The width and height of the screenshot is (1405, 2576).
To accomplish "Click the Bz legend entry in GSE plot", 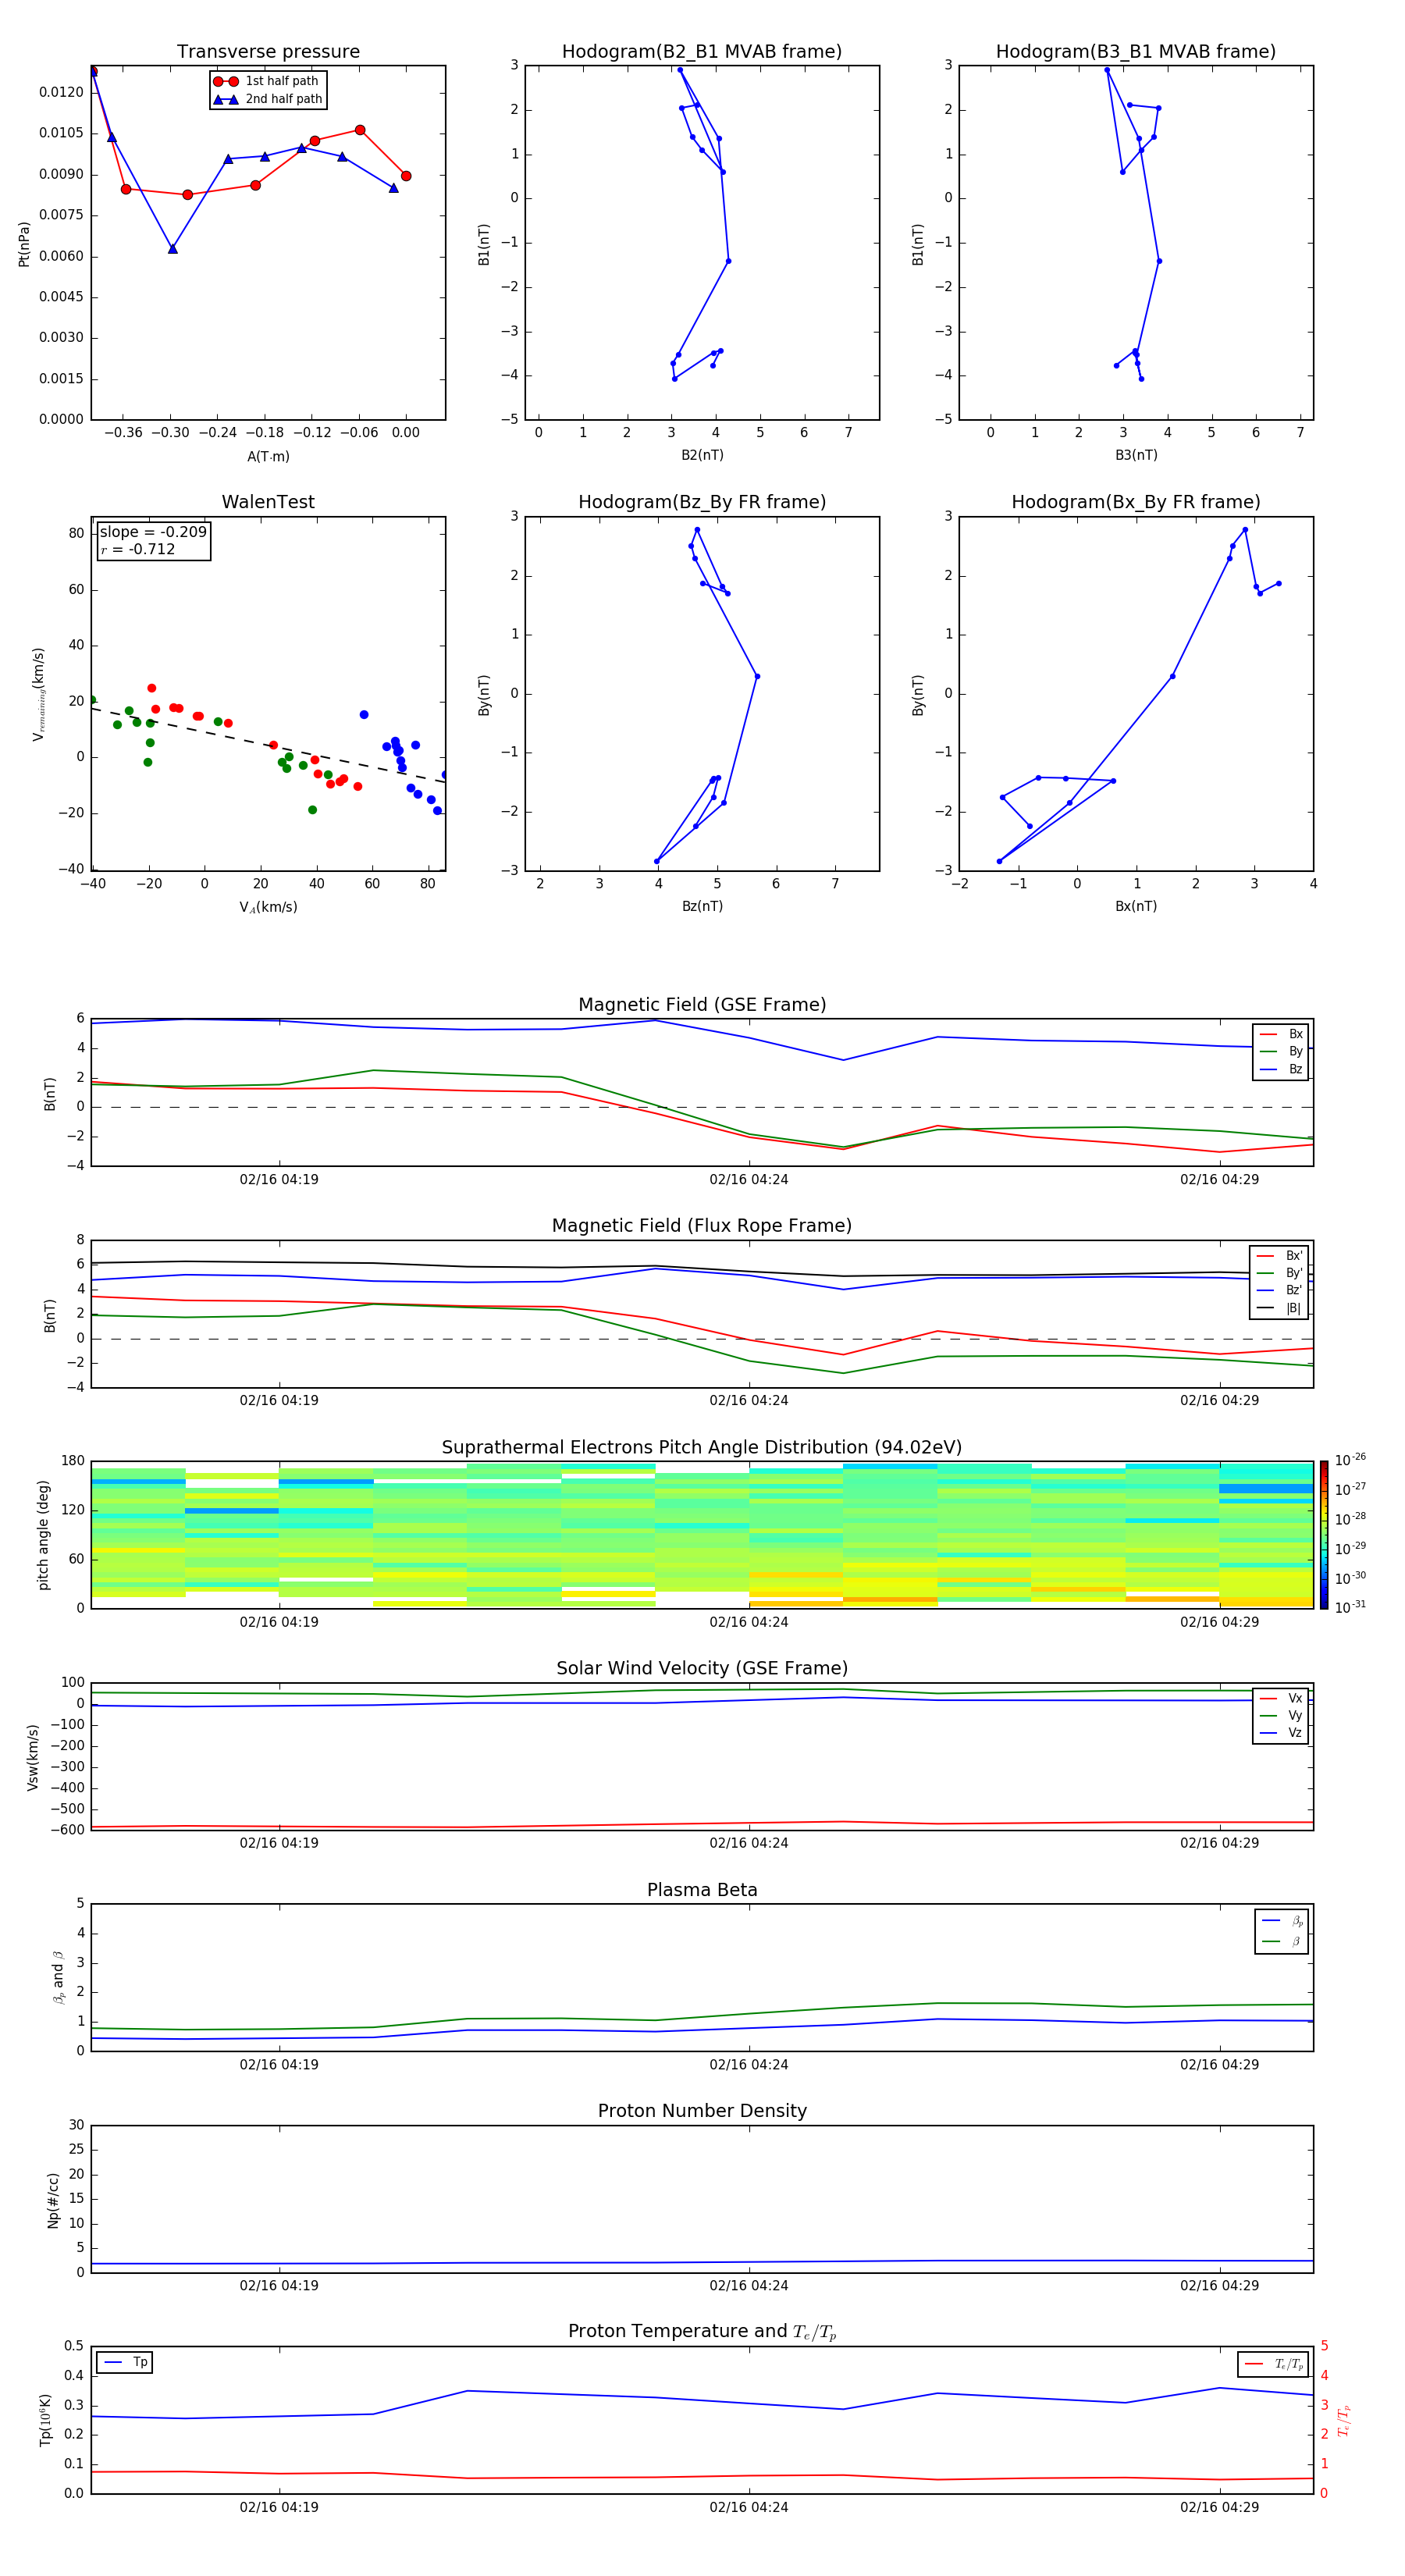I will [x=1281, y=1069].
